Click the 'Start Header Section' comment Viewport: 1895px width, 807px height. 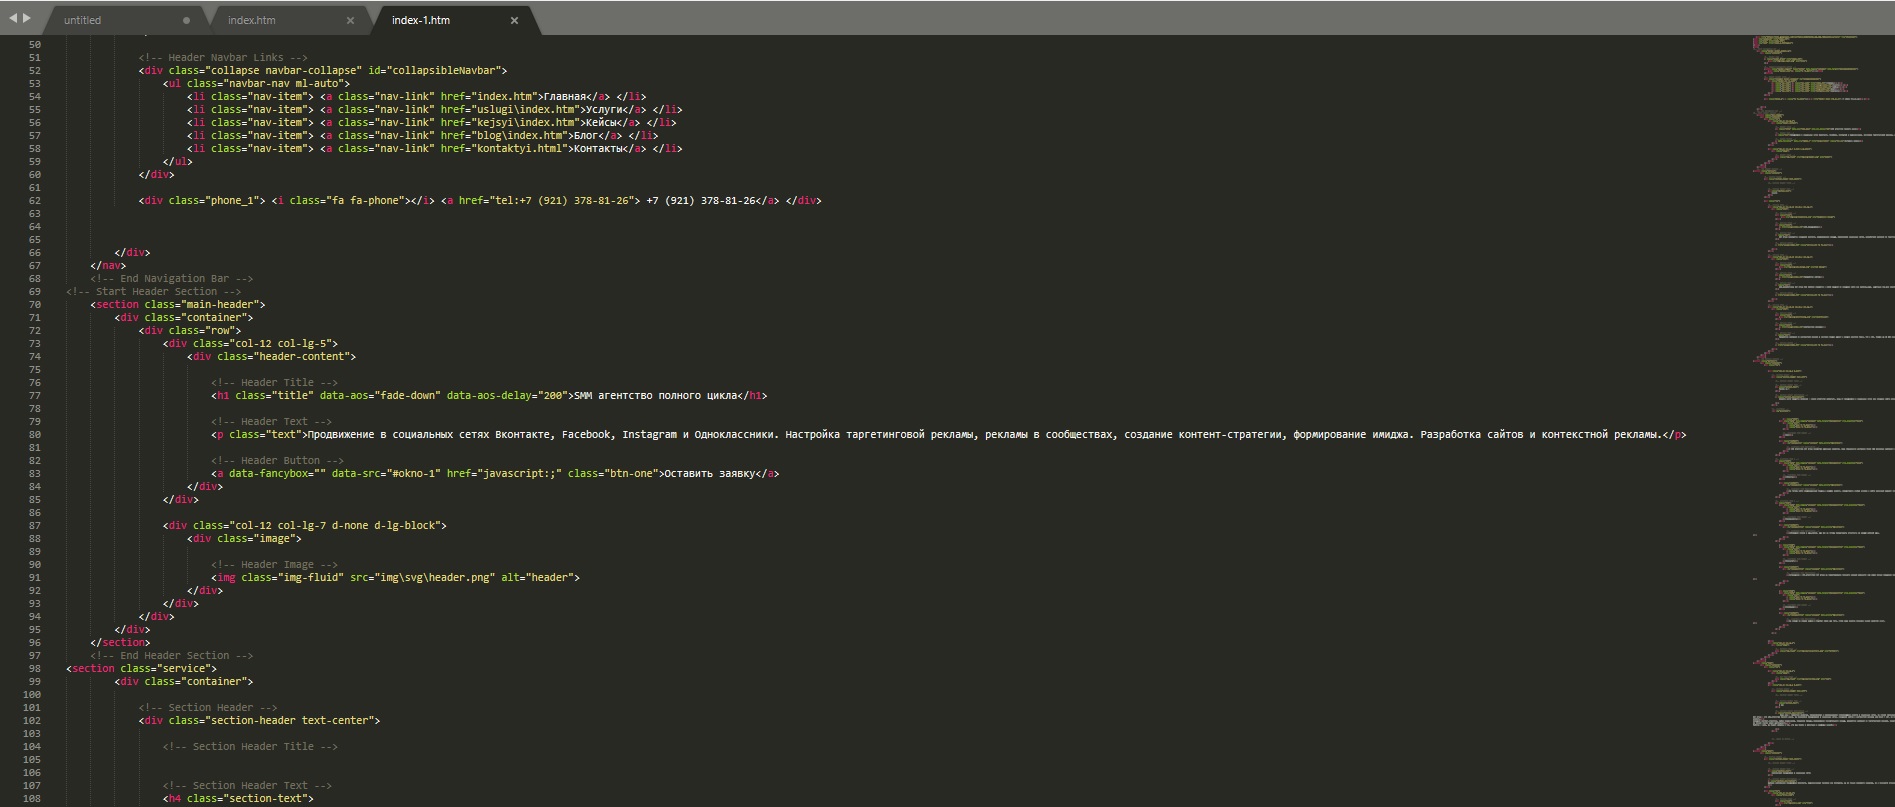(x=153, y=292)
